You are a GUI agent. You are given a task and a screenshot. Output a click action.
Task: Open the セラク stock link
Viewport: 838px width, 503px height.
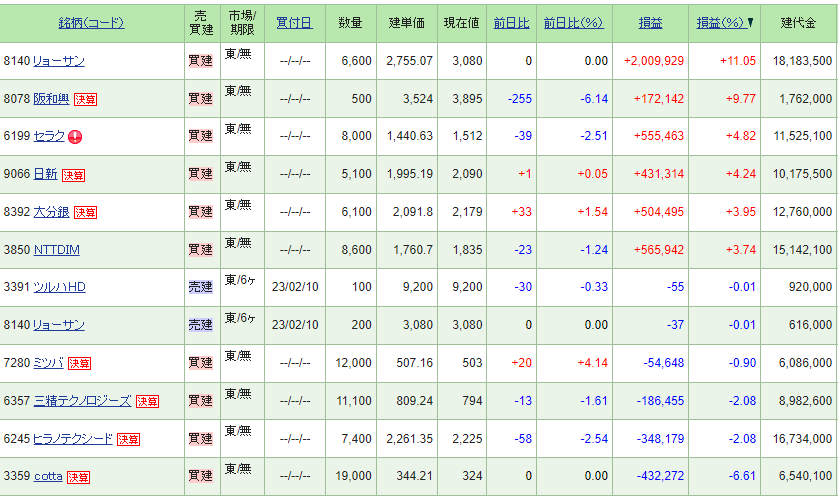tap(49, 136)
